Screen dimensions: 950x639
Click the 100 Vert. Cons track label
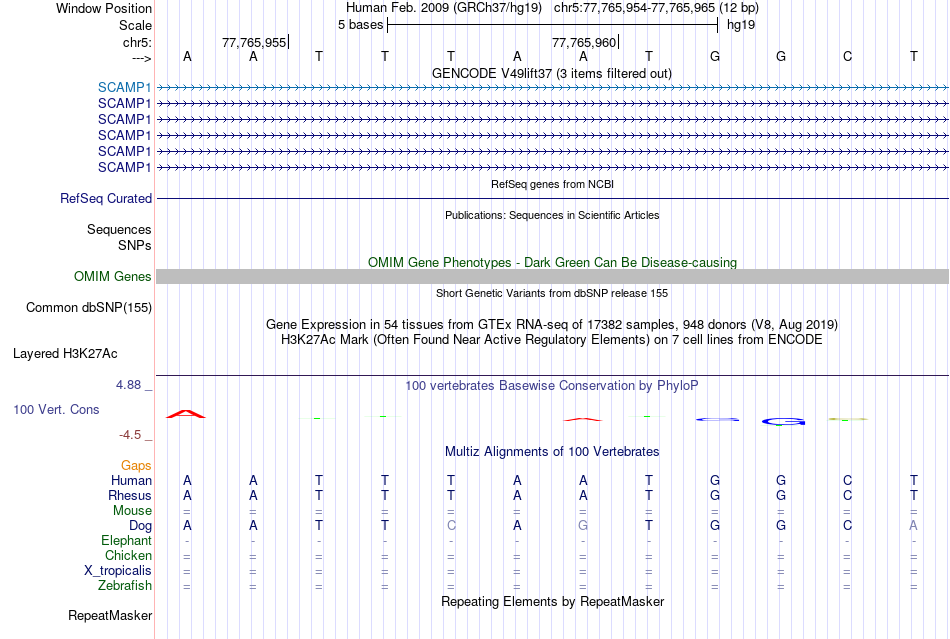56,409
